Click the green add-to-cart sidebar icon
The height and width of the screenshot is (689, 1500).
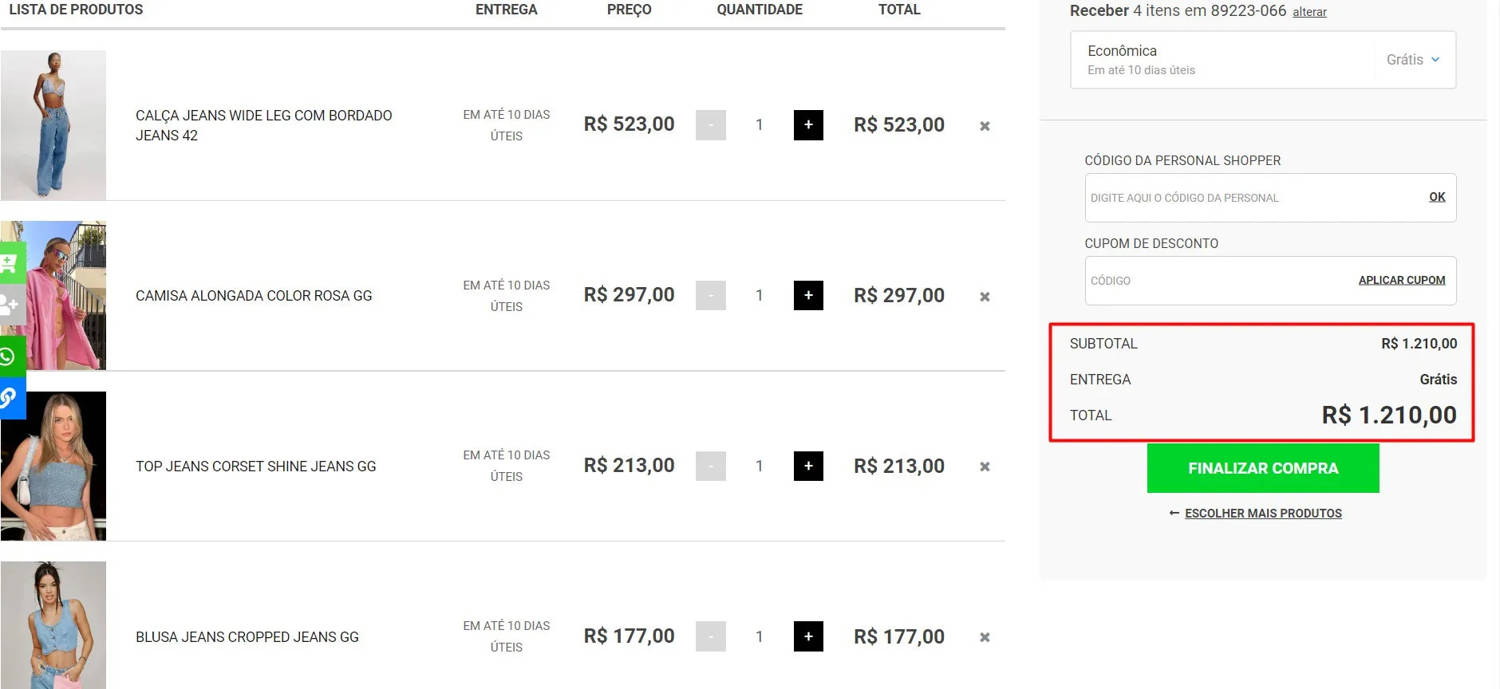click(x=11, y=263)
